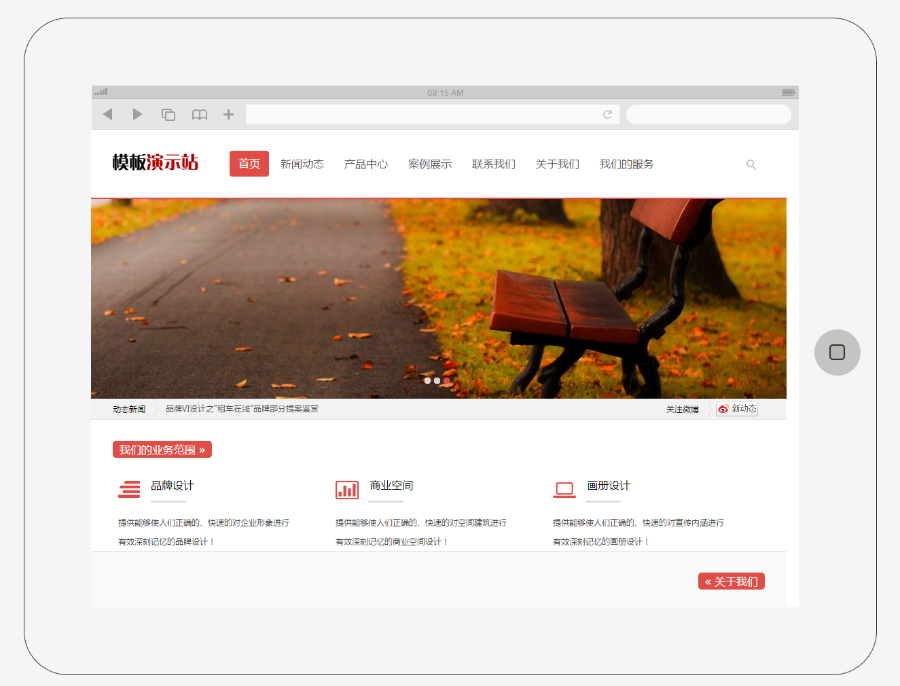Open the 我们的服务 menu item
The width and height of the screenshot is (900, 686).
coord(626,164)
